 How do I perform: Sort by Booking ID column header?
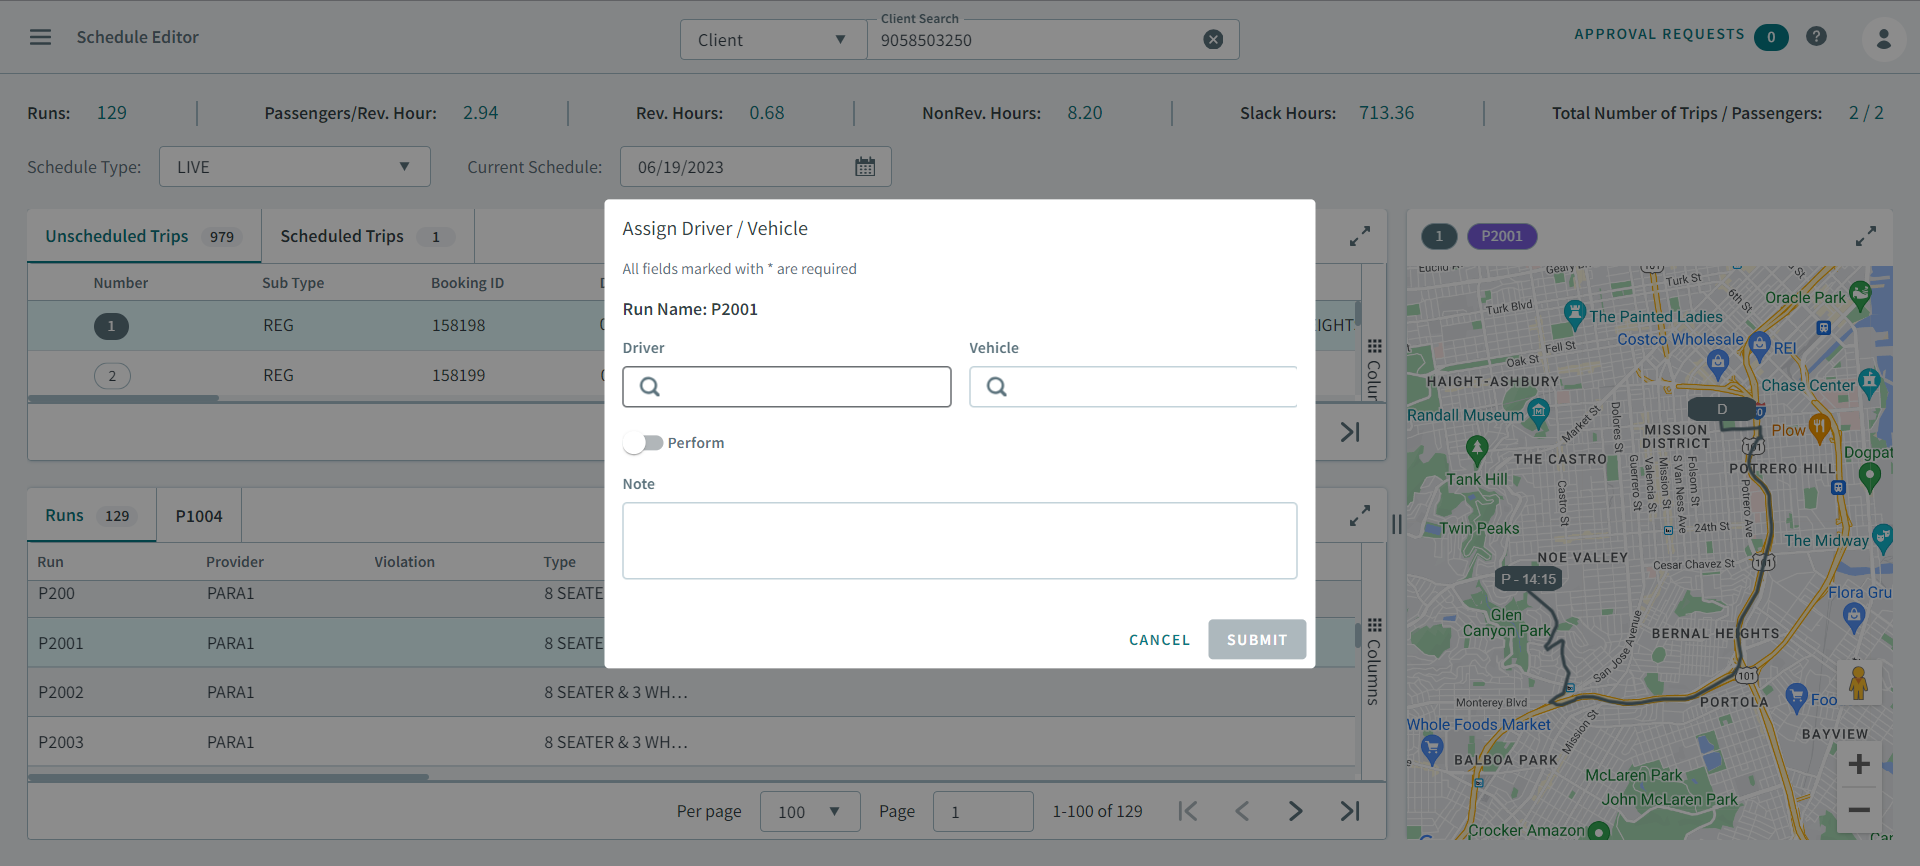pyautogui.click(x=468, y=283)
